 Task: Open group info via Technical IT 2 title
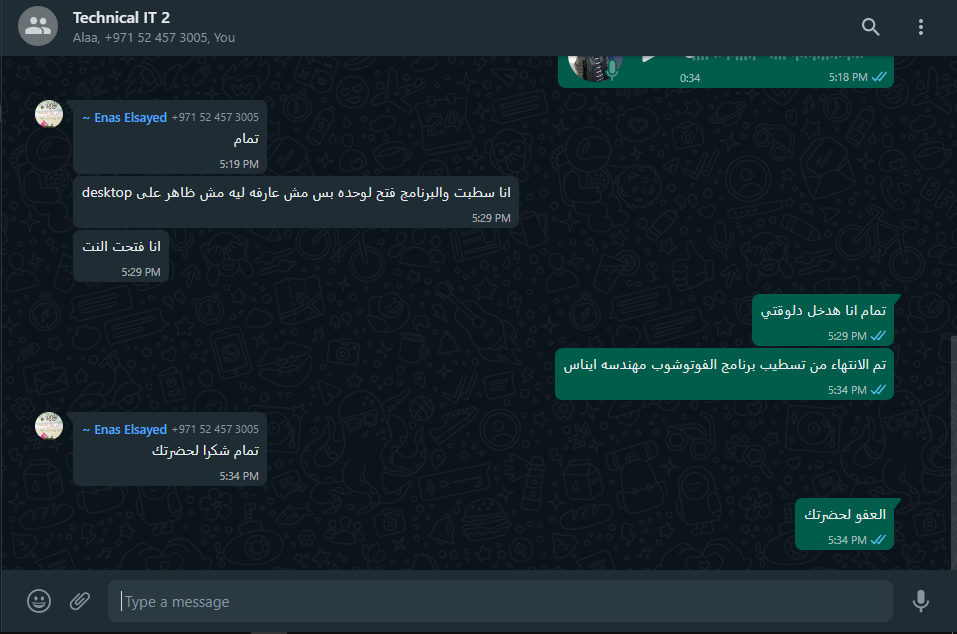tap(121, 18)
